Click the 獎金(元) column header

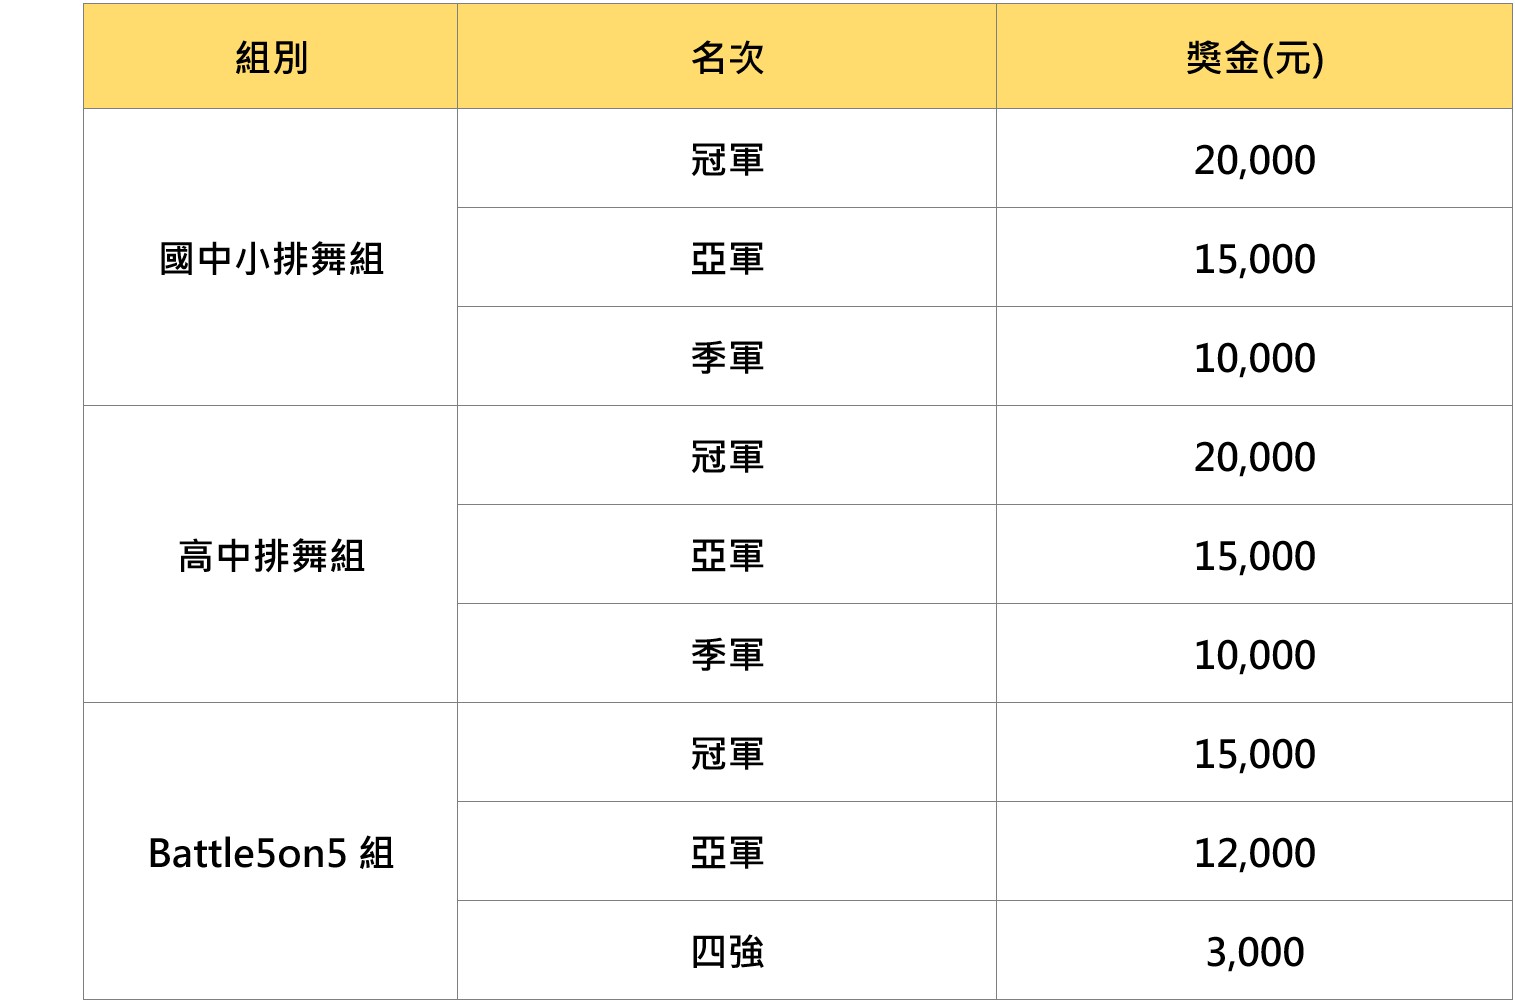tap(1254, 56)
